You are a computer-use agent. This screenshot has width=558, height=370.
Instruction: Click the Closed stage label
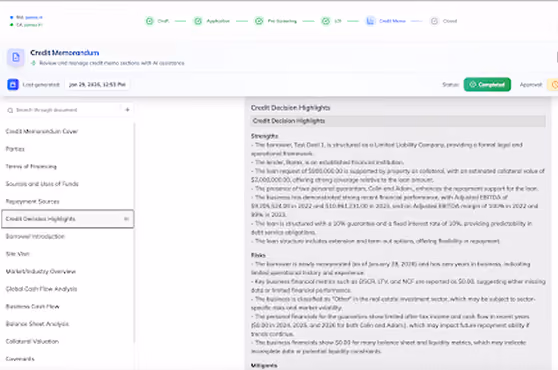450,21
